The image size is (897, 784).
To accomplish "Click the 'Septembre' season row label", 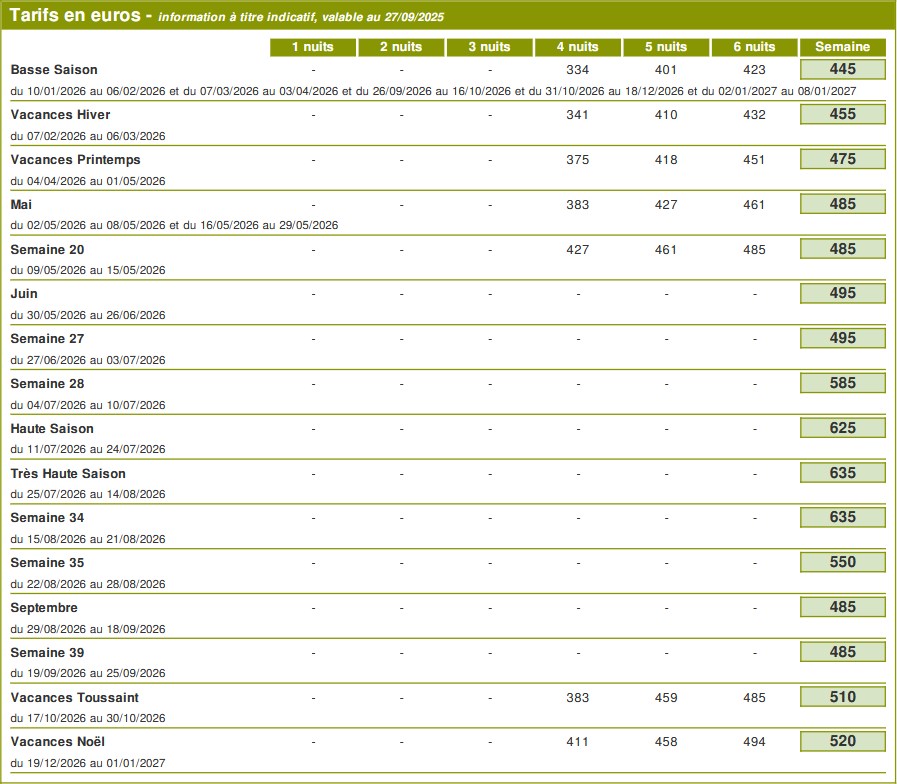I will click(x=44, y=608).
